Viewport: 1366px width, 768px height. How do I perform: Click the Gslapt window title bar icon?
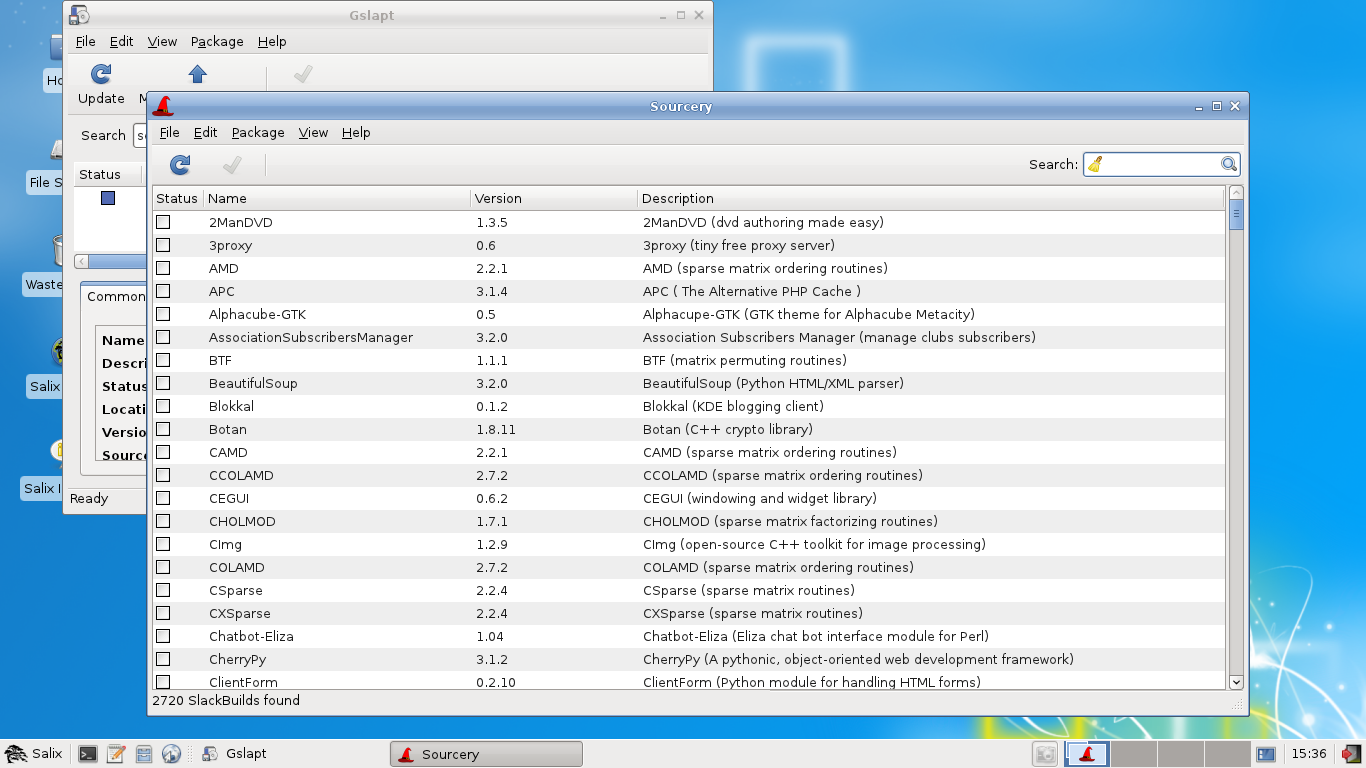[x=79, y=15]
